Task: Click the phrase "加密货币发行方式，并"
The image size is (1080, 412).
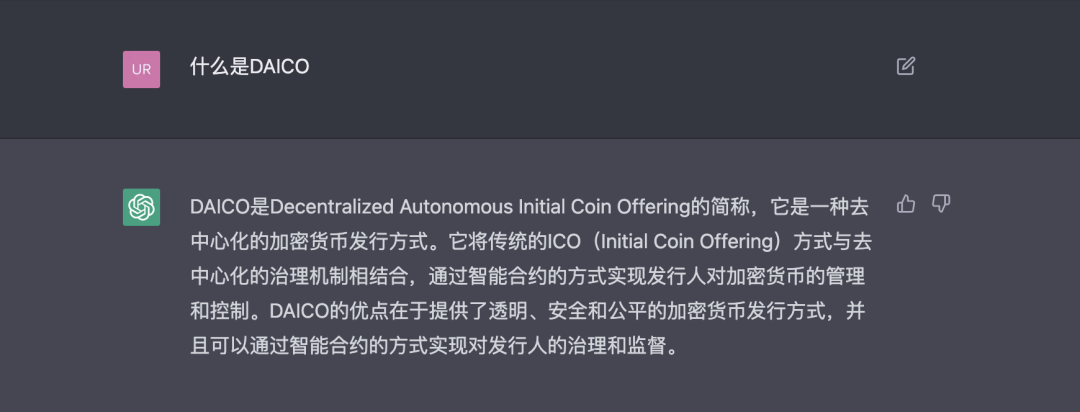Action: click(x=768, y=312)
